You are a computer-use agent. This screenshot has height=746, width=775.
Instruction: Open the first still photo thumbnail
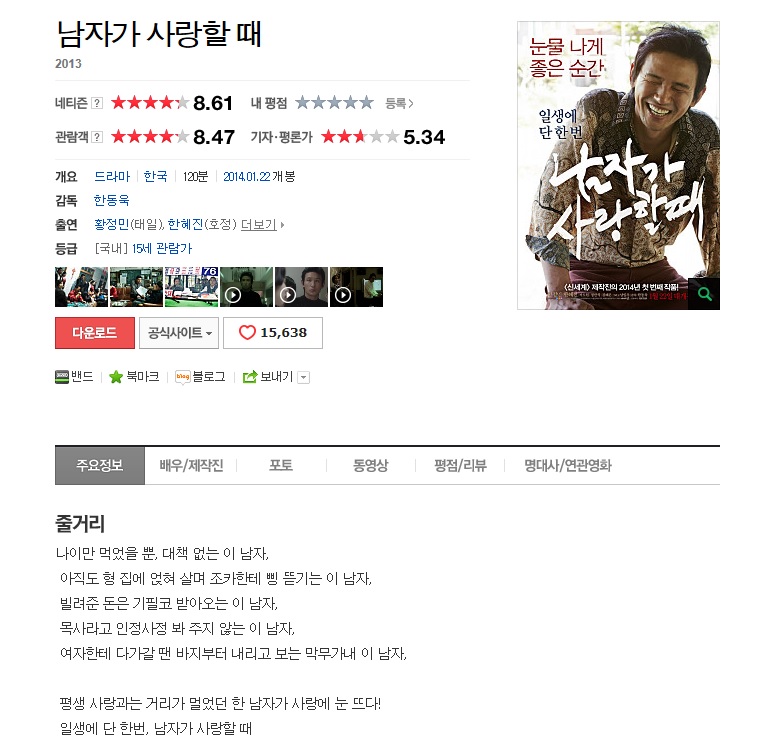click(x=81, y=287)
